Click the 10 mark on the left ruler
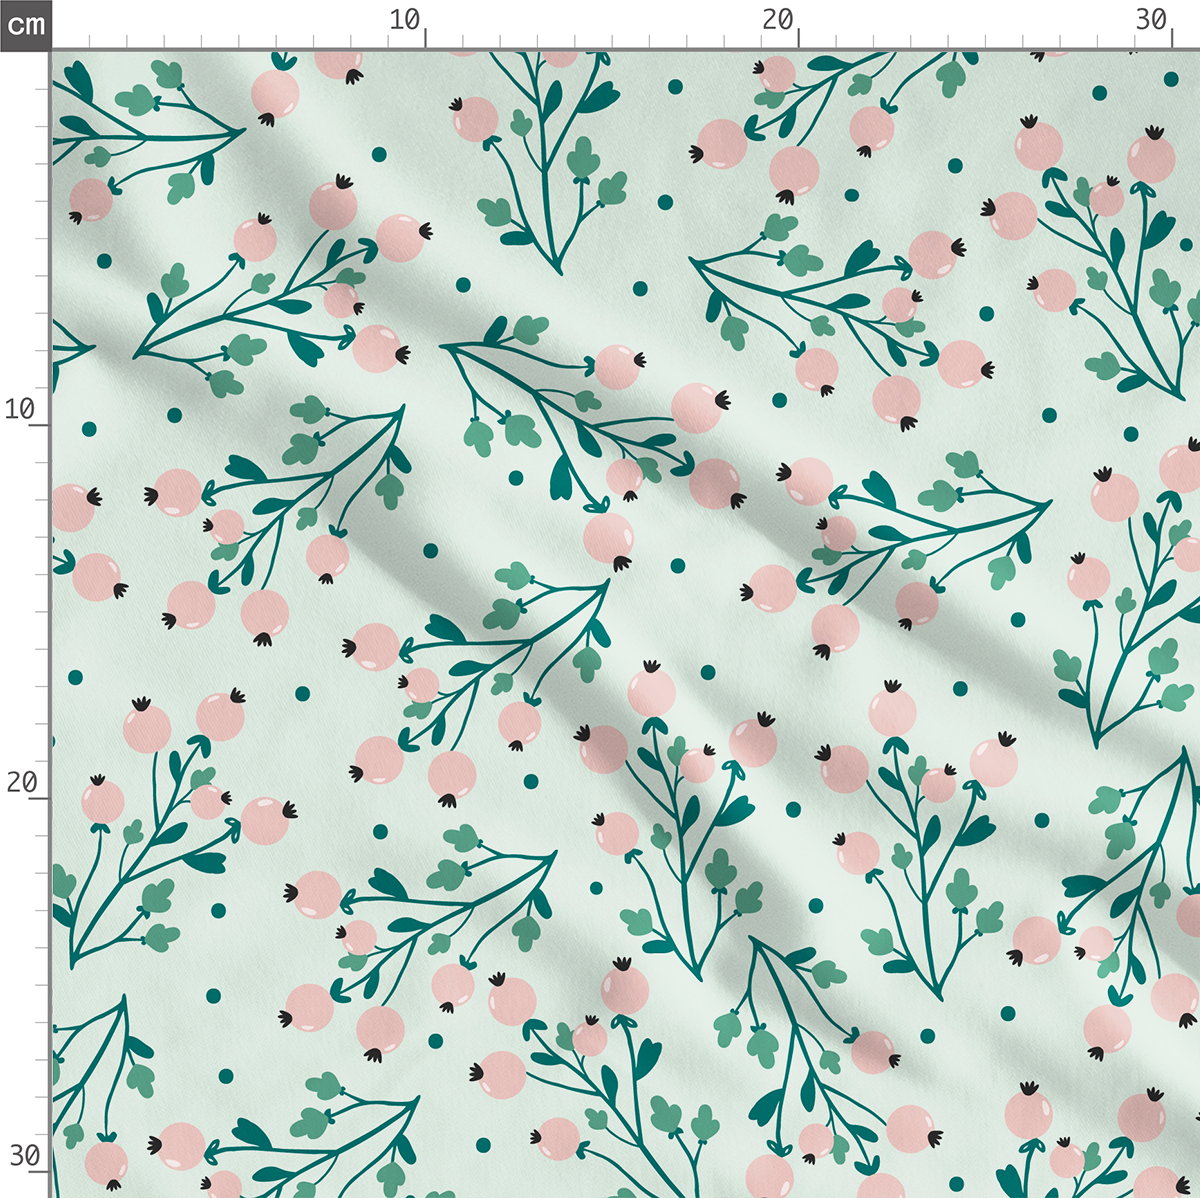Viewport: 1200px width, 1198px height. pos(20,409)
